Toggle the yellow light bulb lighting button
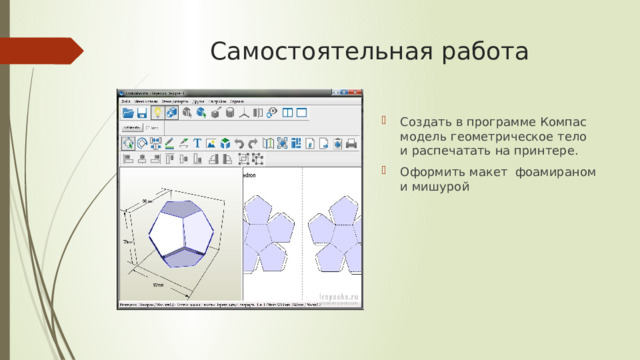This screenshot has height=360, width=640. point(157,113)
